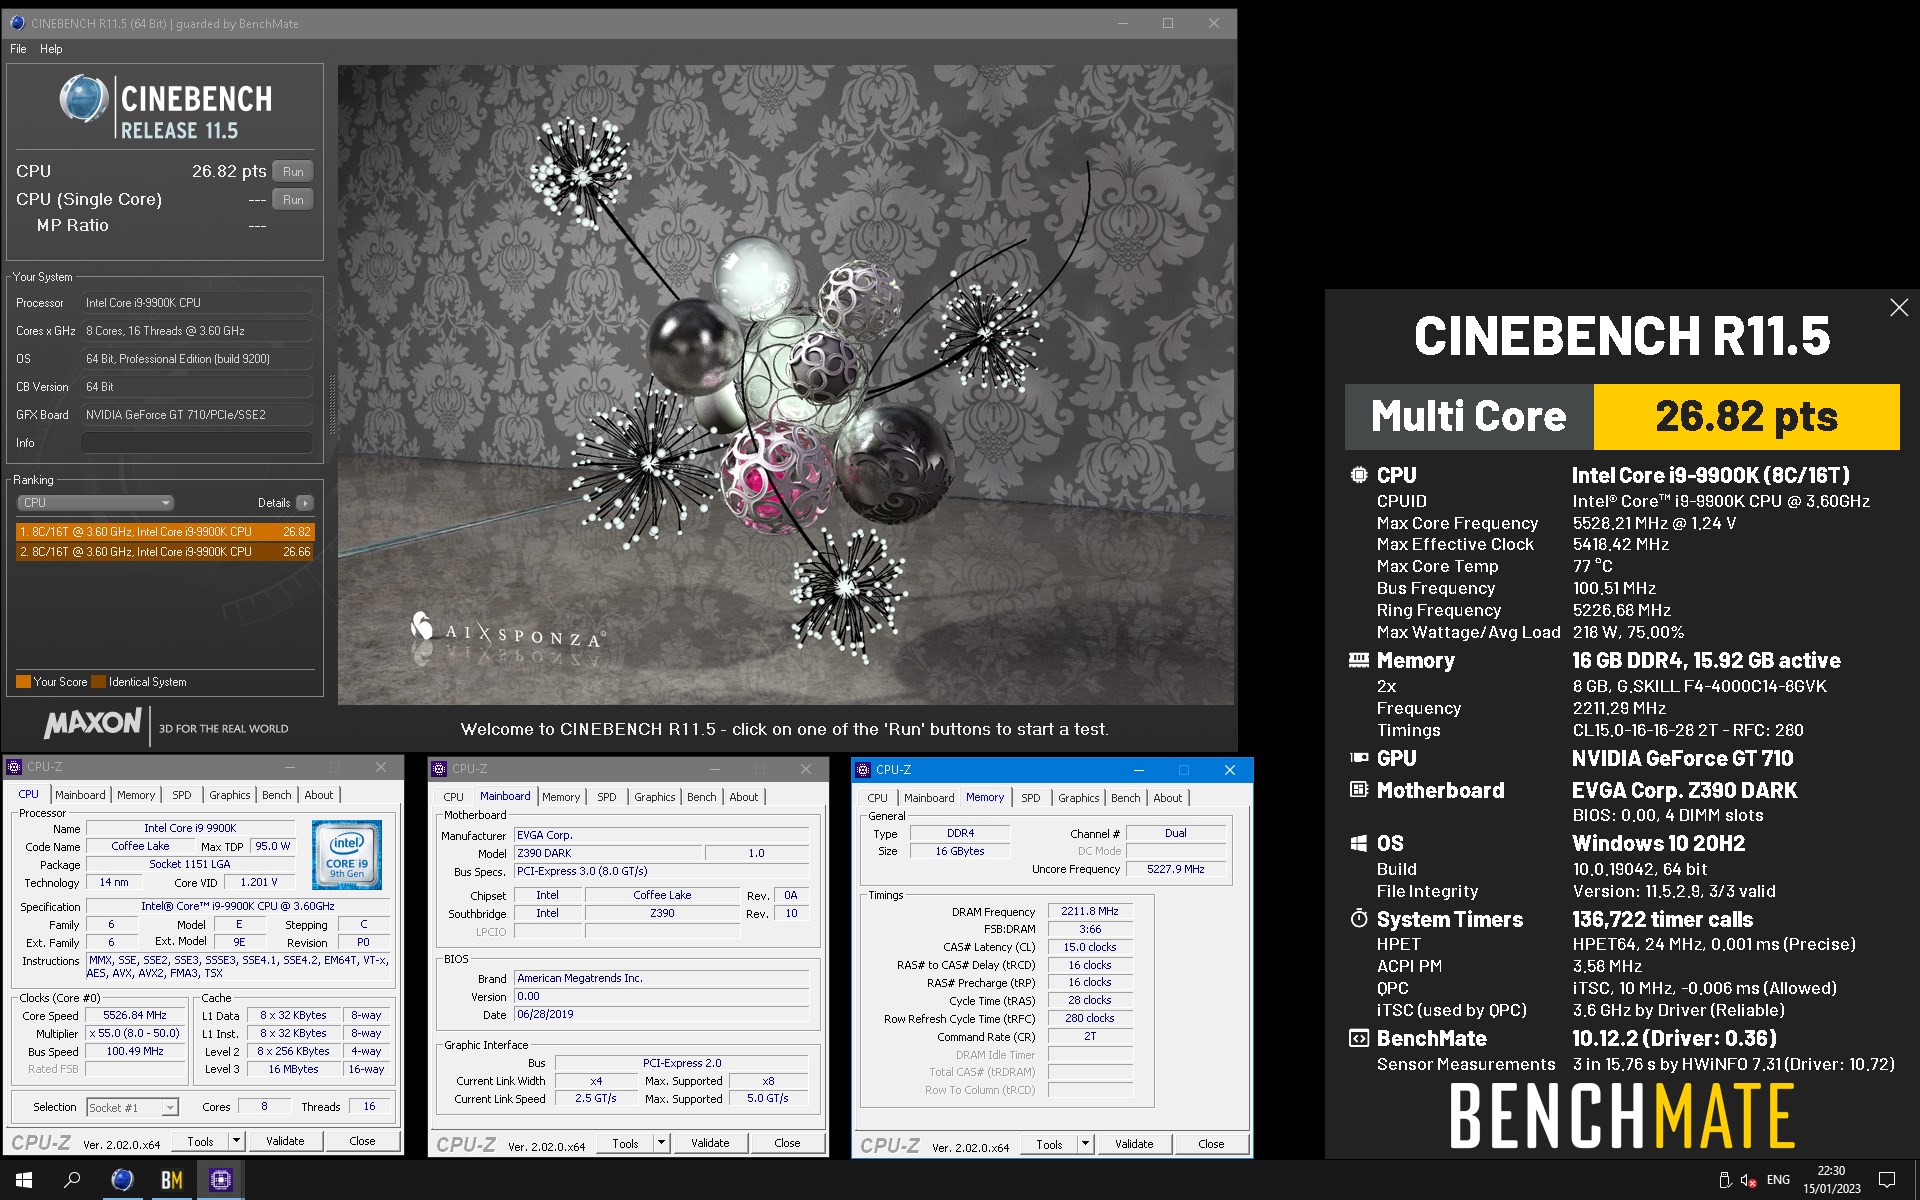Screen dimensions: 1920x1200
Task: Click Close button in left CPU-Z window
Action: pos(362,1141)
